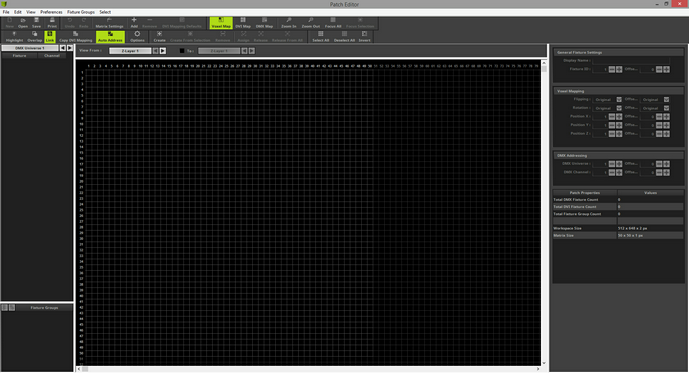
Task: Click the black color swatch next to To
Action: 182,51
